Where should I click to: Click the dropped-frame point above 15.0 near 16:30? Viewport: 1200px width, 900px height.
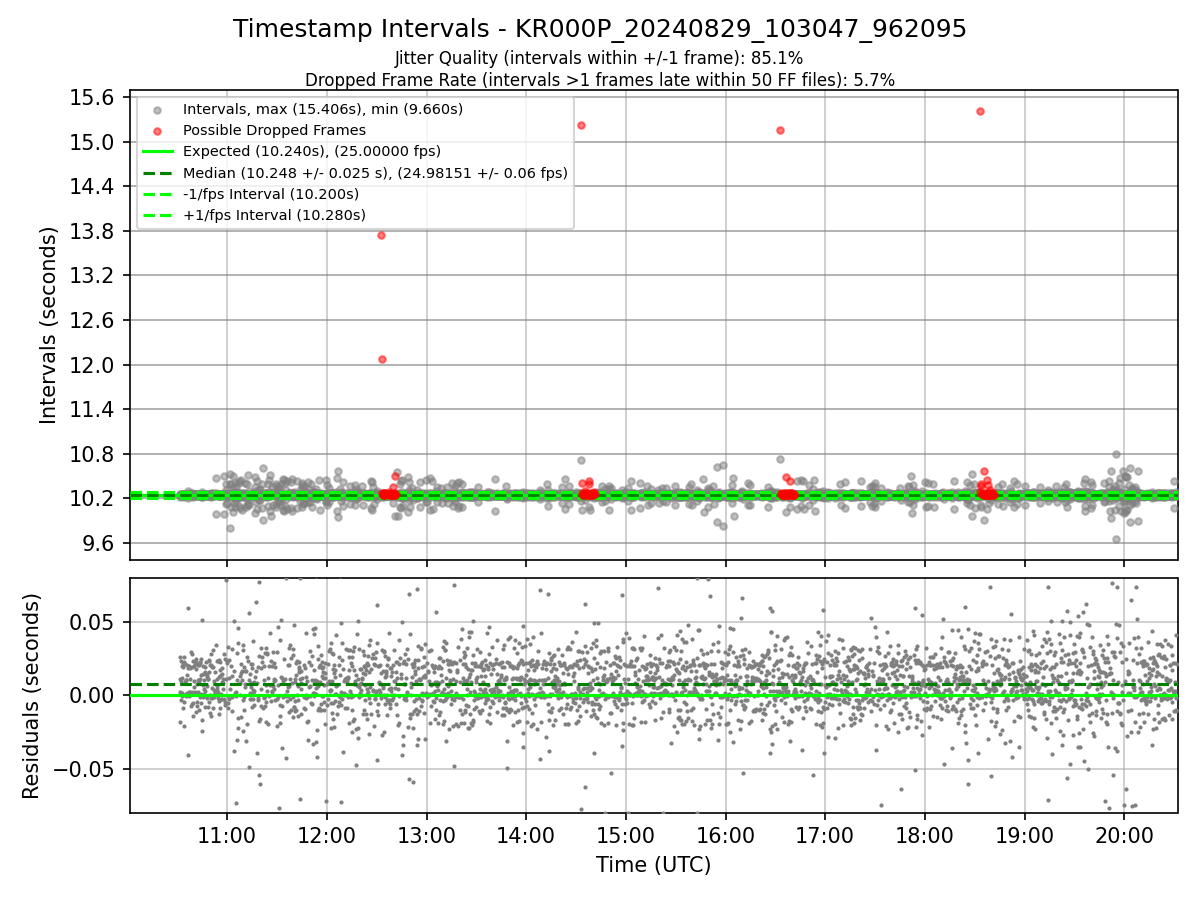click(x=780, y=130)
